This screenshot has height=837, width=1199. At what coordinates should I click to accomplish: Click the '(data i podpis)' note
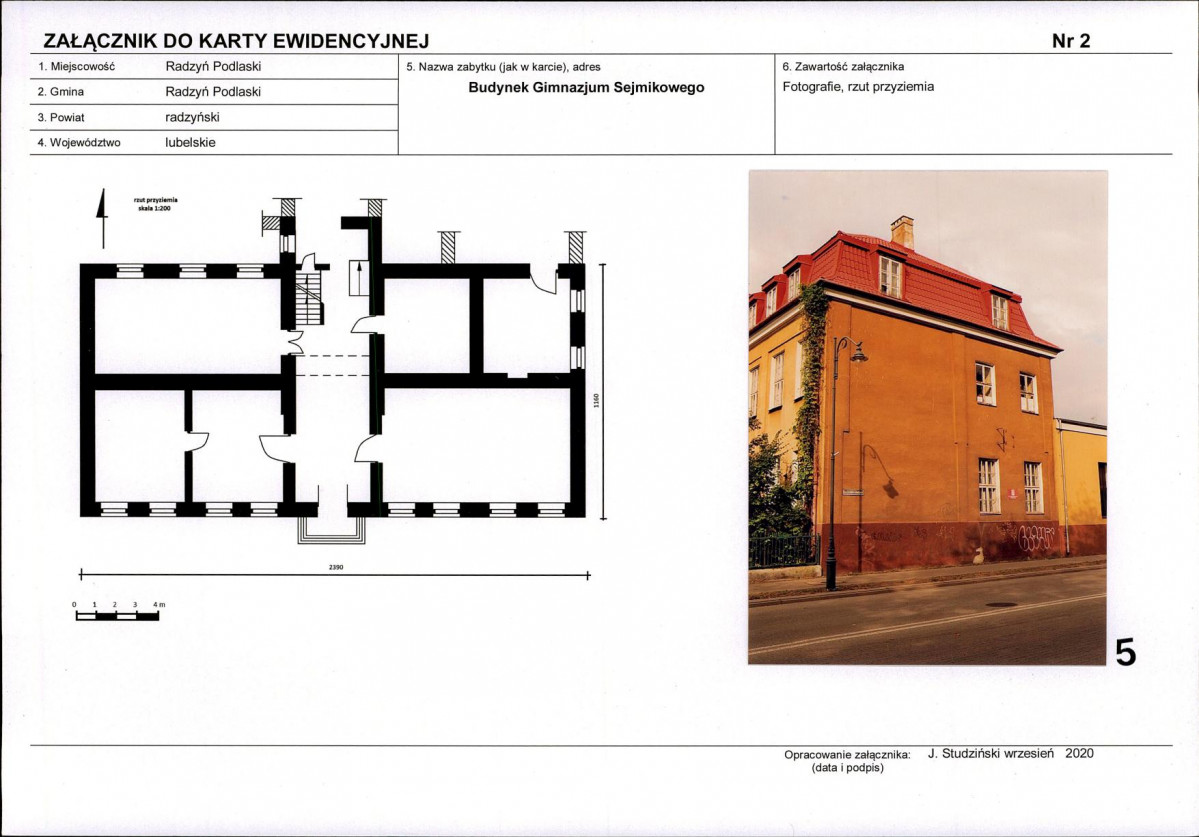pyautogui.click(x=847, y=767)
